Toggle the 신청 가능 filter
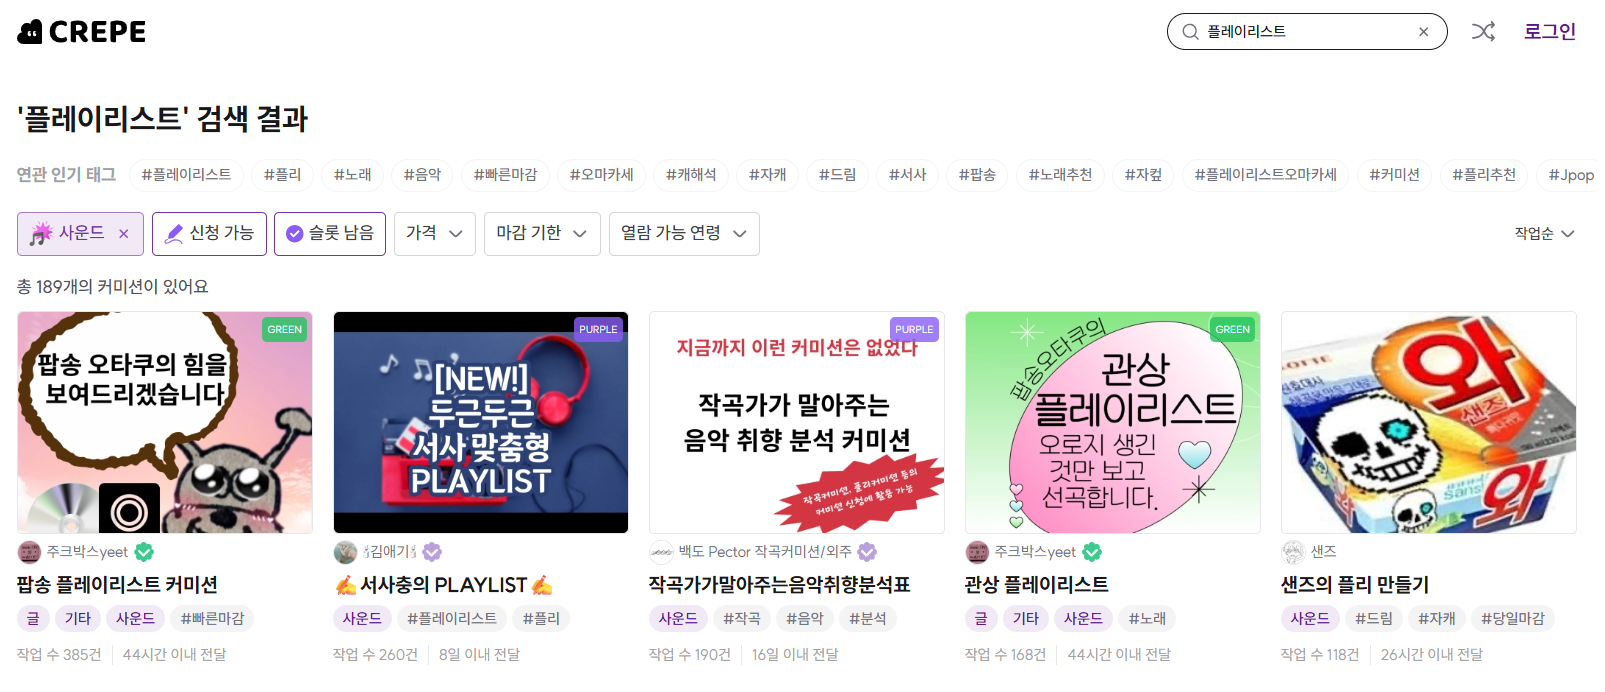The image size is (1605, 692). point(209,234)
